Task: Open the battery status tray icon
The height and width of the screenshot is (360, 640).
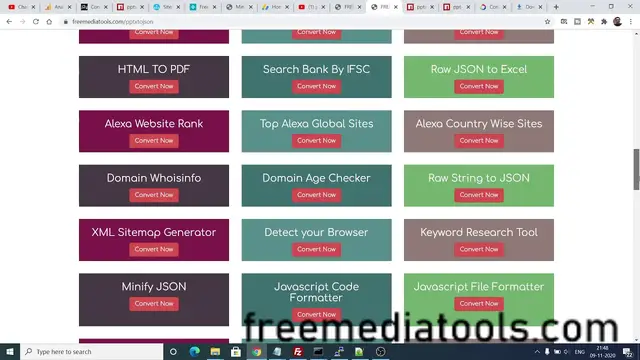Action: point(557,351)
